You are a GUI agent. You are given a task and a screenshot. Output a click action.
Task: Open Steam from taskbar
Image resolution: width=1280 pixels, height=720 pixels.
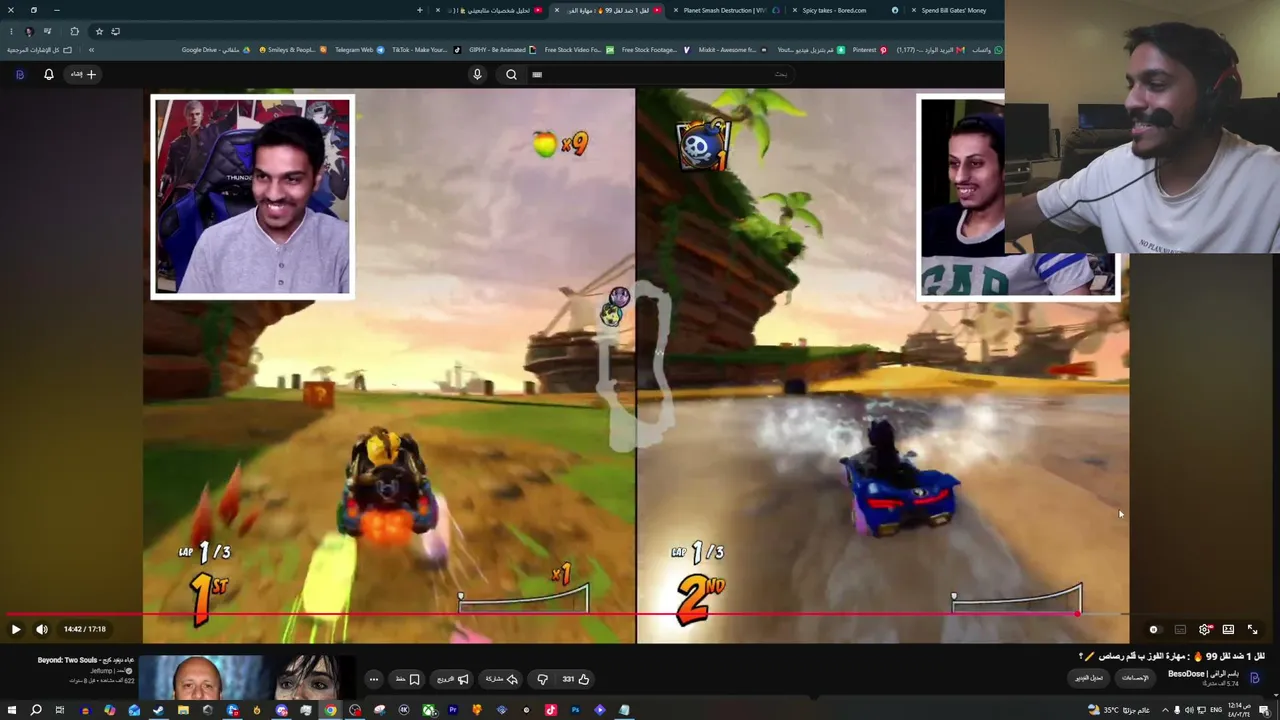click(158, 710)
